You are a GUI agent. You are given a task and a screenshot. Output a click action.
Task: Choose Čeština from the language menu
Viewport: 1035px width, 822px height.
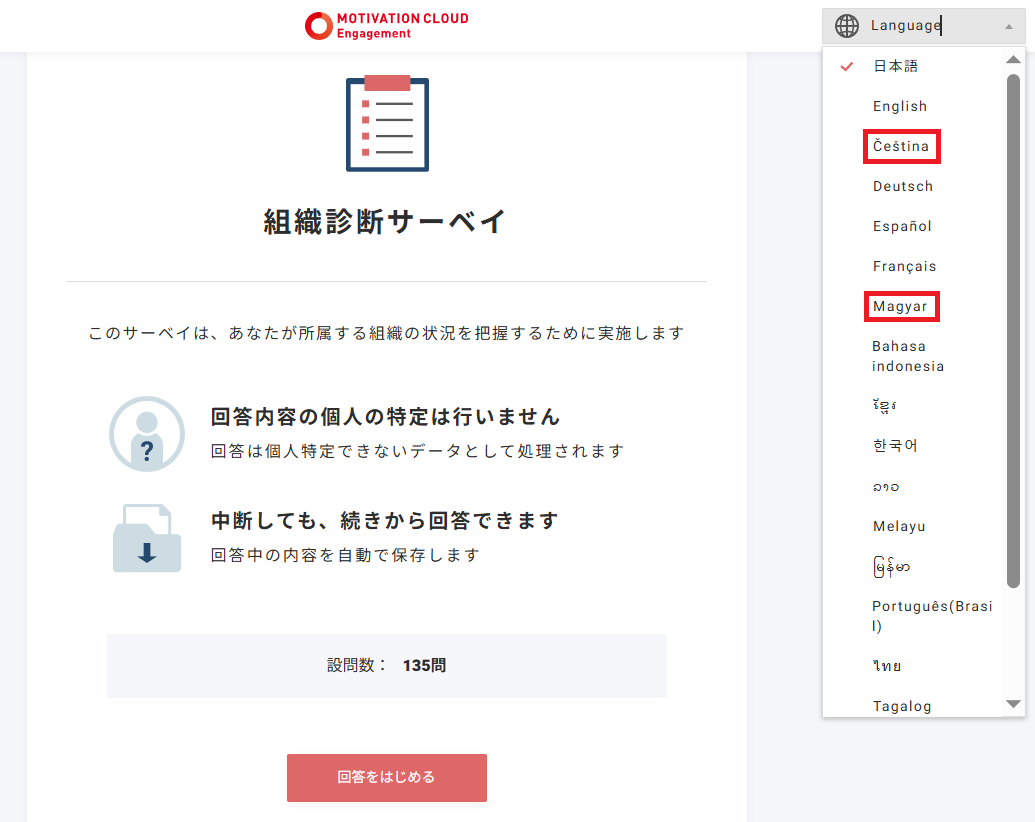pyautogui.click(x=901, y=146)
